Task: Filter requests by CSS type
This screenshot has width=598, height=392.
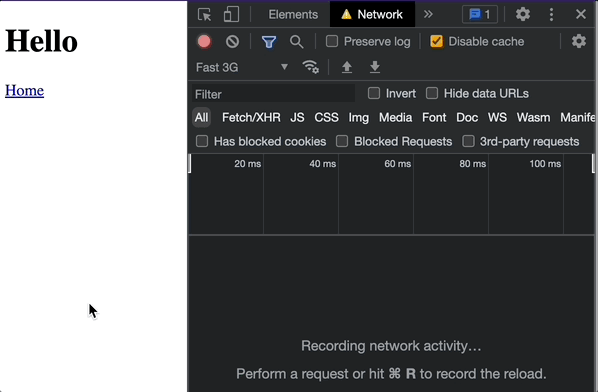Action: pos(326,117)
